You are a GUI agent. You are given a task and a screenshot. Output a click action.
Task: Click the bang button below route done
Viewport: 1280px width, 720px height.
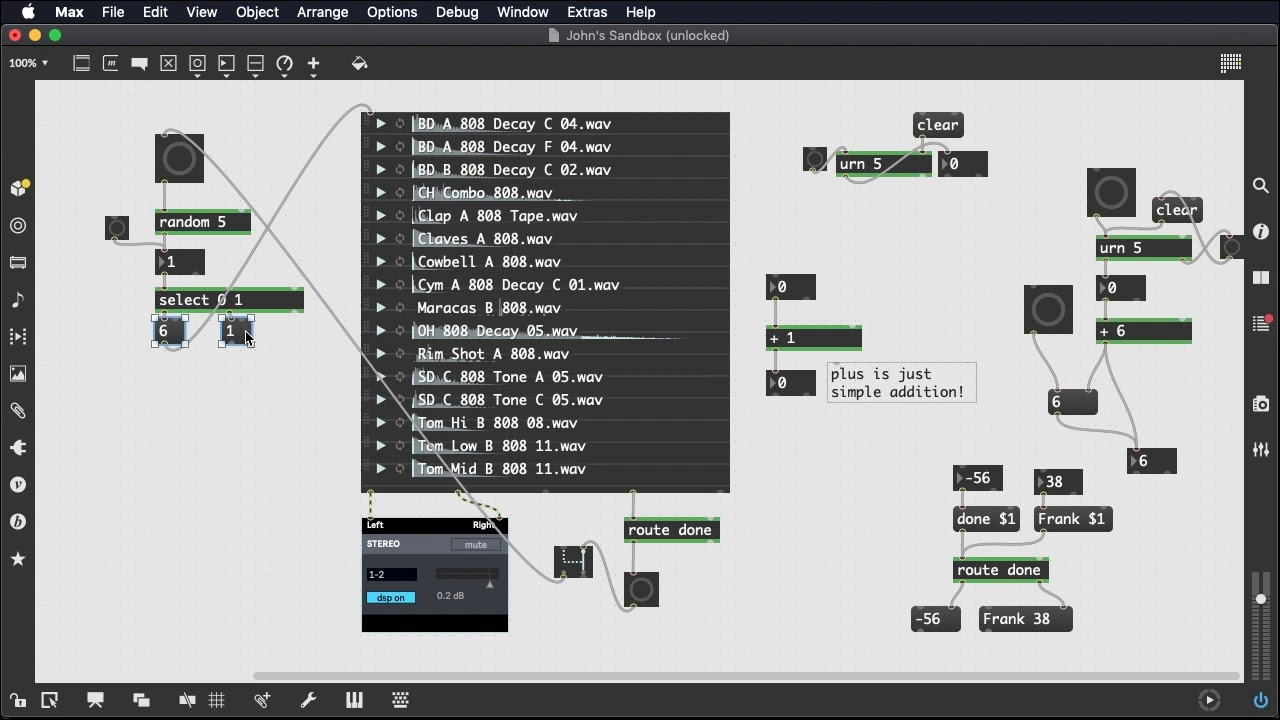[641, 589]
